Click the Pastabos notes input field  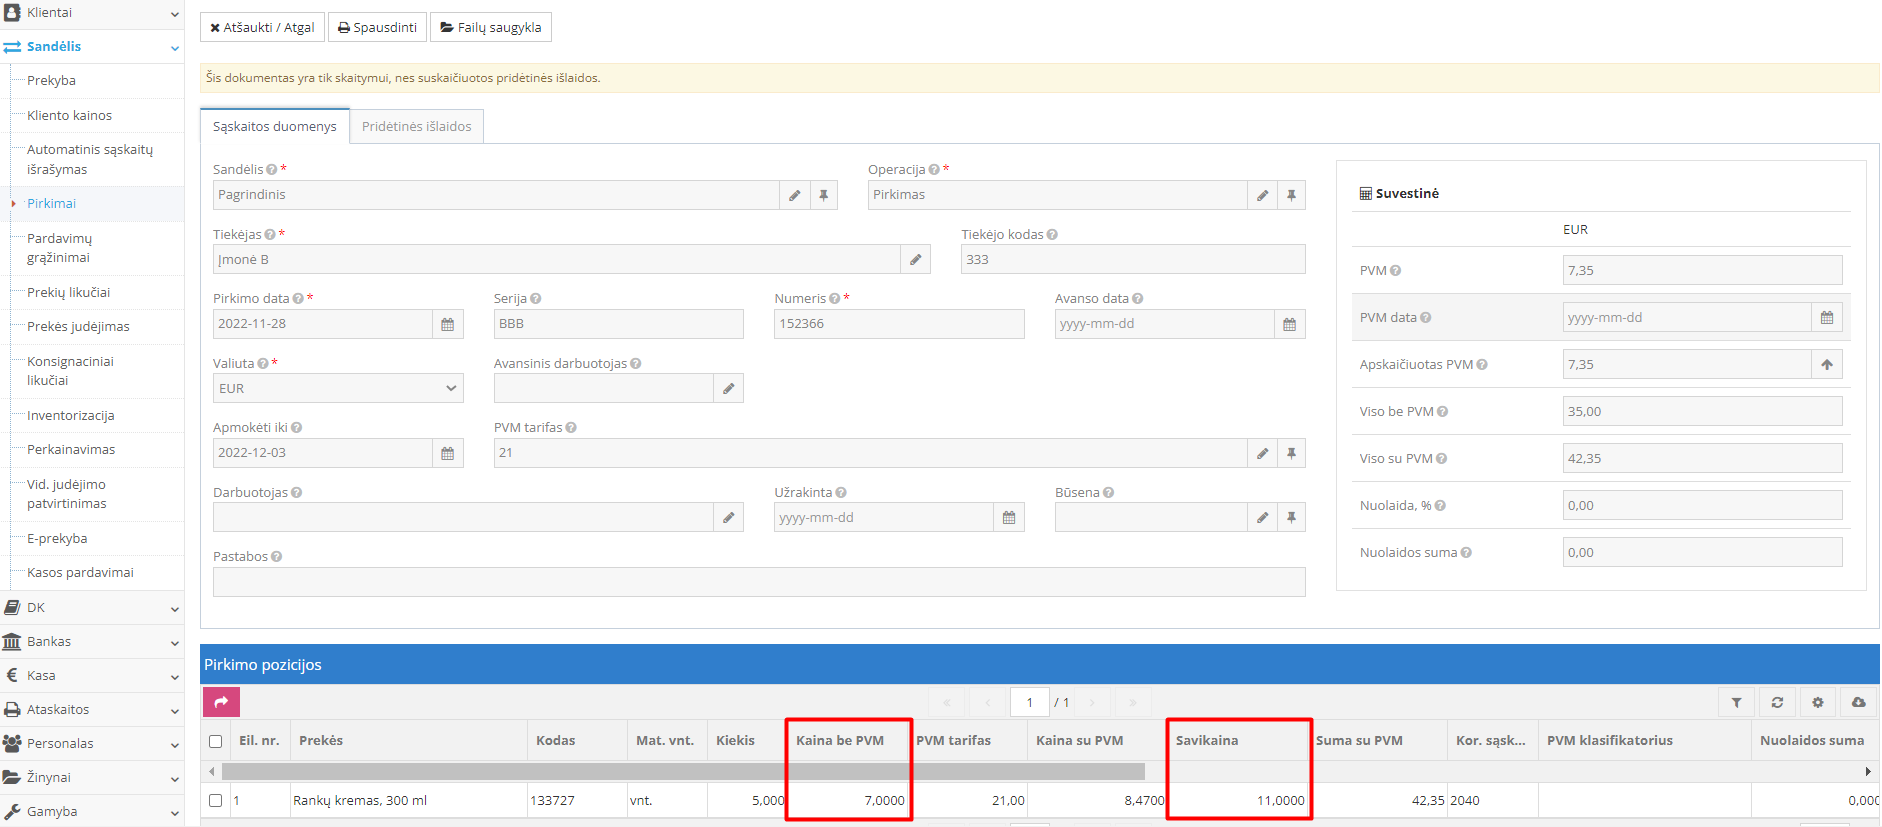(758, 582)
